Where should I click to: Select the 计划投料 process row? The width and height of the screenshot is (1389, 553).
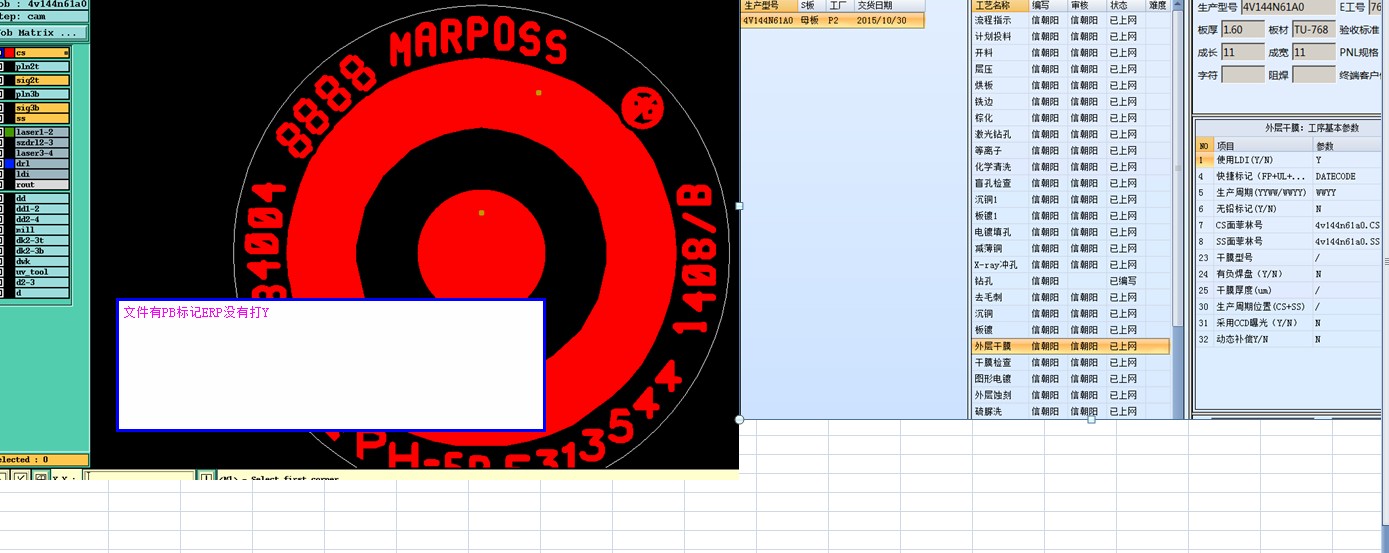coord(1070,36)
